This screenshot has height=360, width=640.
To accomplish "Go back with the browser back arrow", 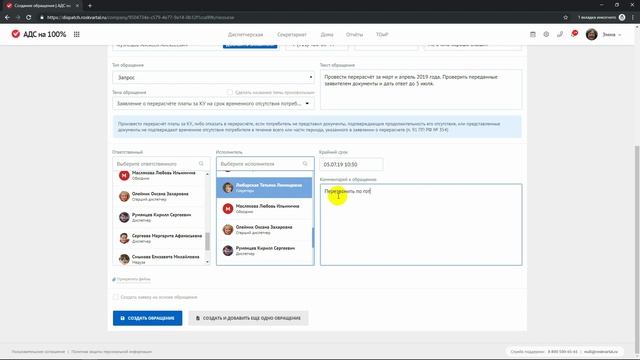I will 7,18.
